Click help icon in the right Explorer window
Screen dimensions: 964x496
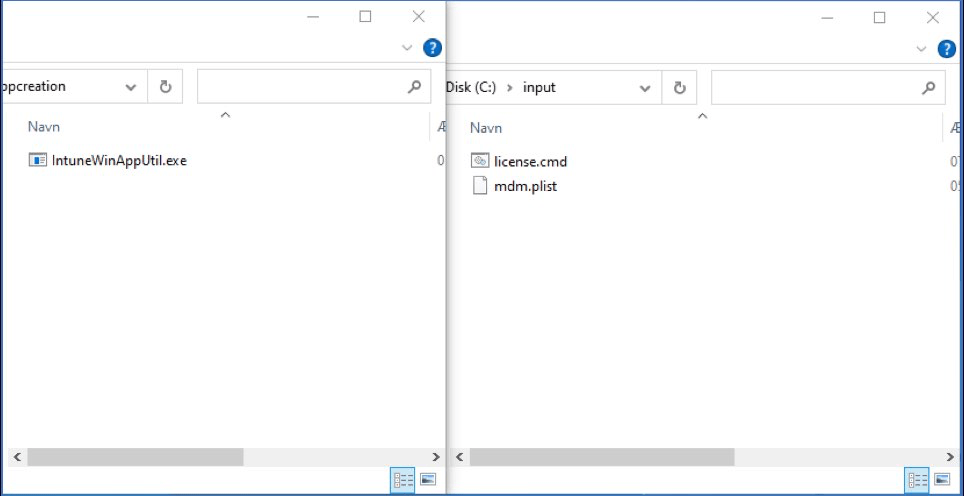946,47
